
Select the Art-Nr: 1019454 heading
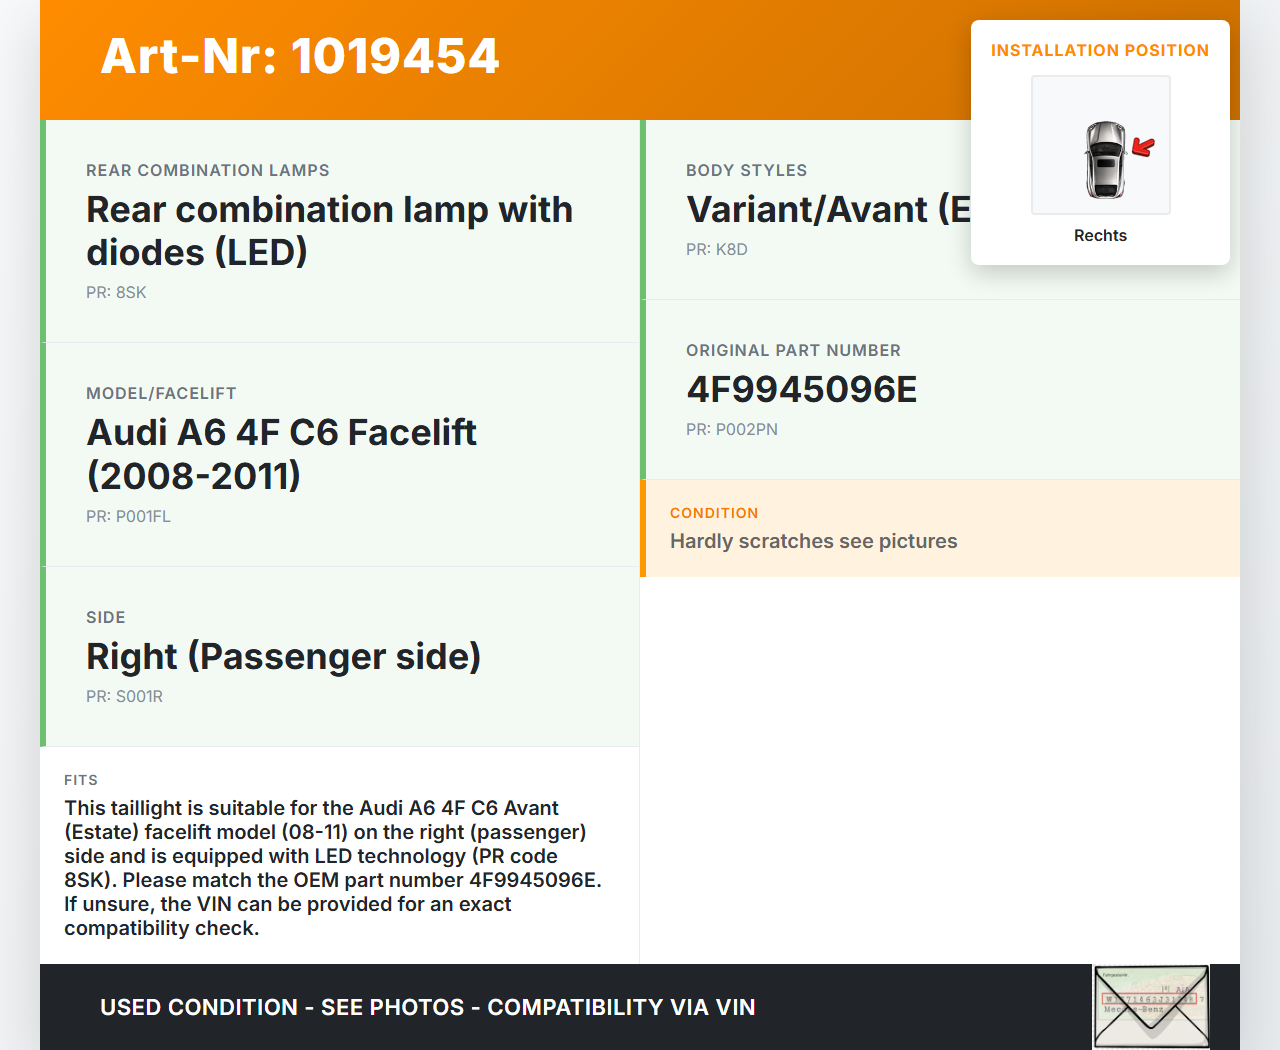point(300,56)
